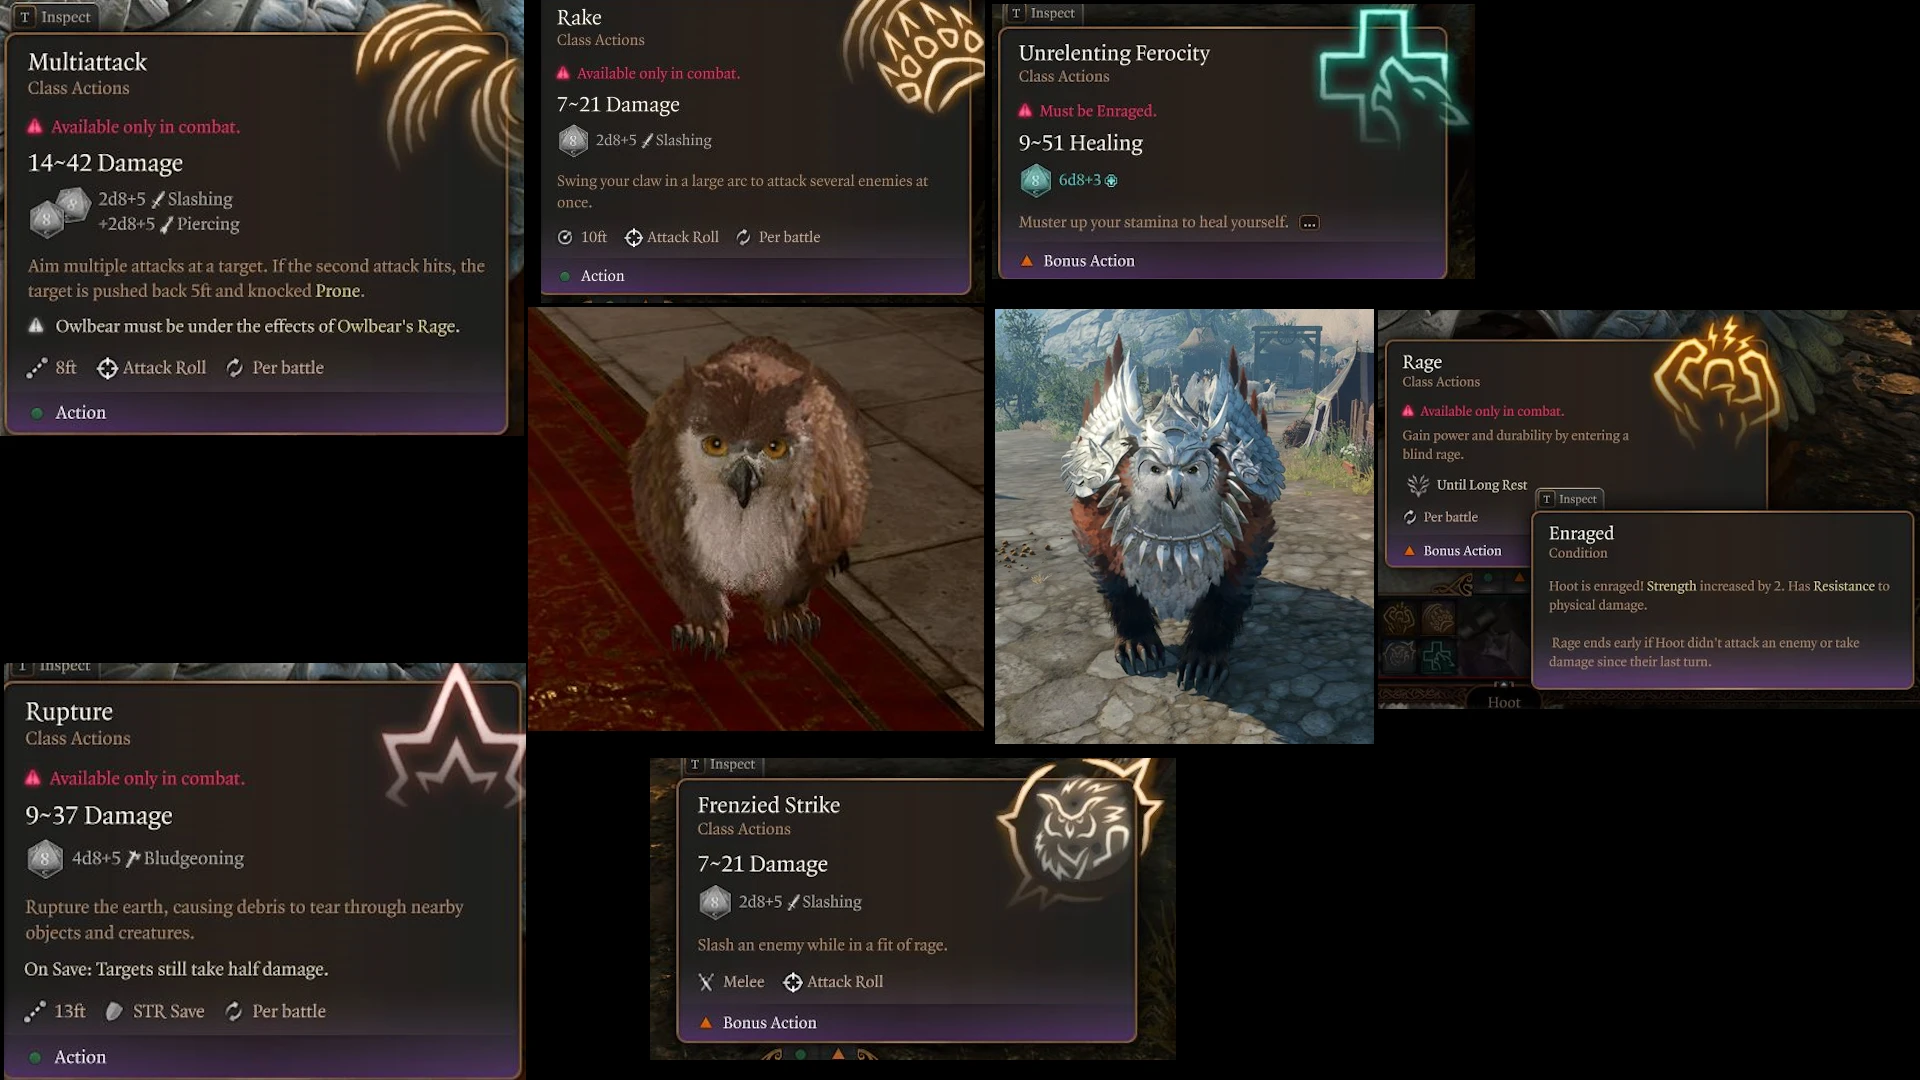
Task: Click the 'Resistance' keyword in Enraged tooltip
Action: (1844, 586)
